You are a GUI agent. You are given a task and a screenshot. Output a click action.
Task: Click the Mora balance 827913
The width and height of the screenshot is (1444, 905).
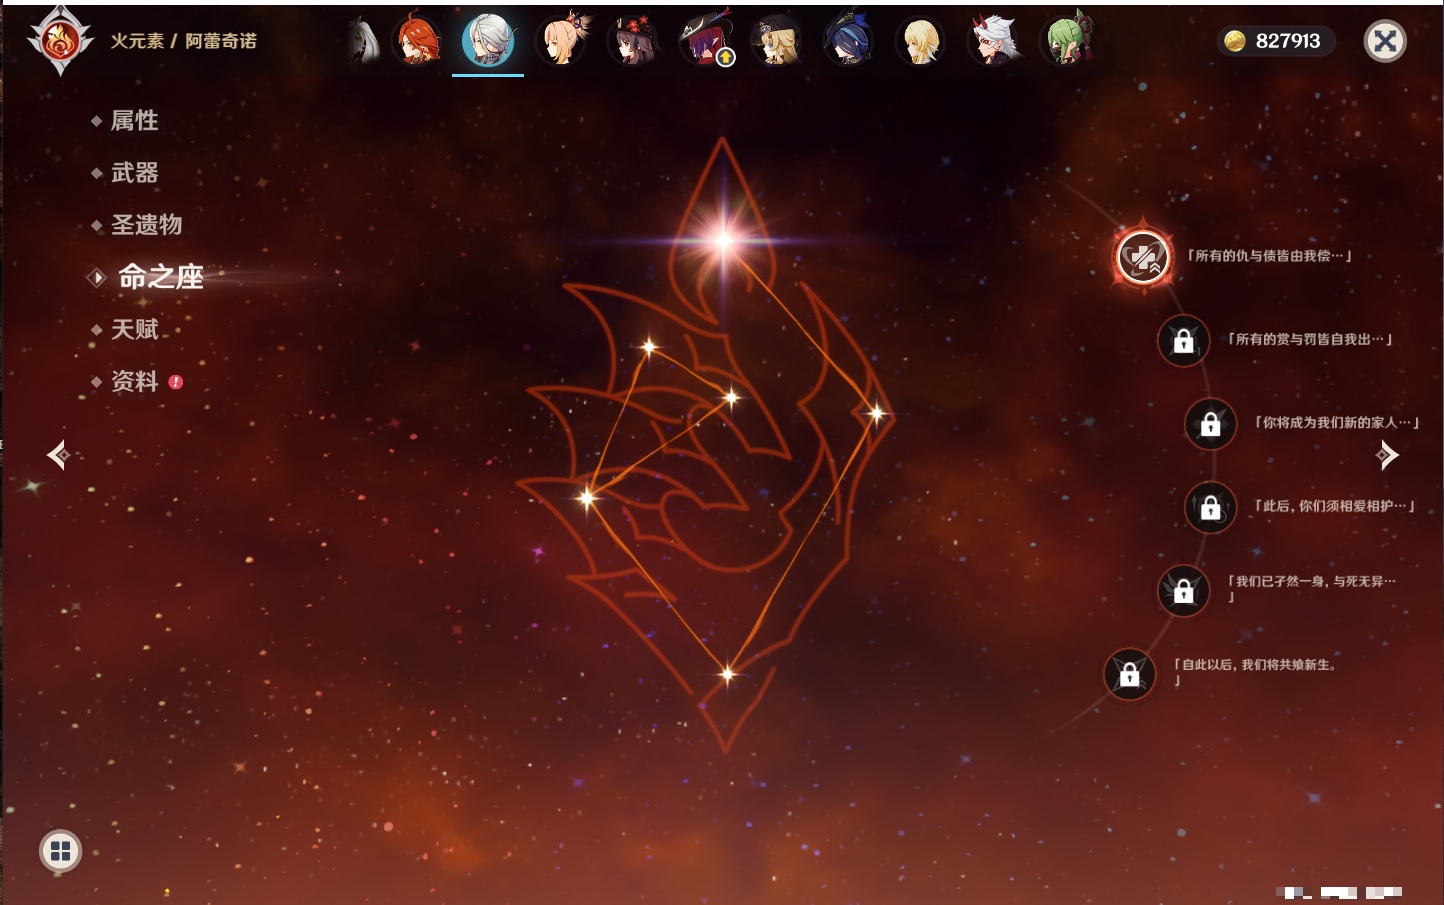pos(1288,41)
